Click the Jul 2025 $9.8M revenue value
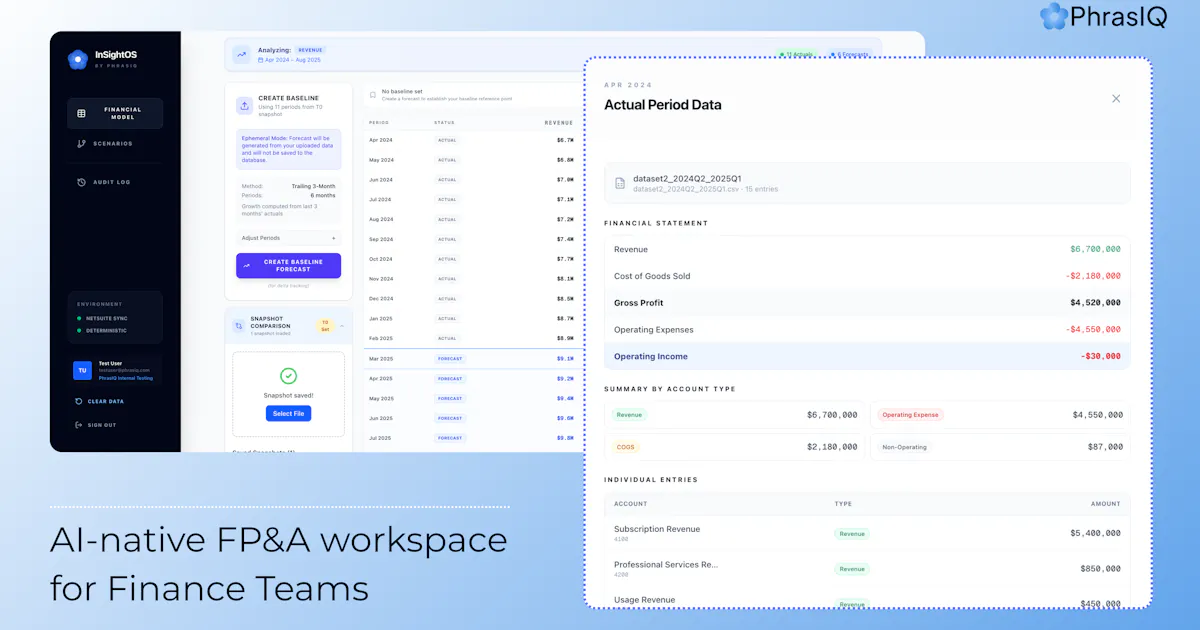 click(565, 438)
